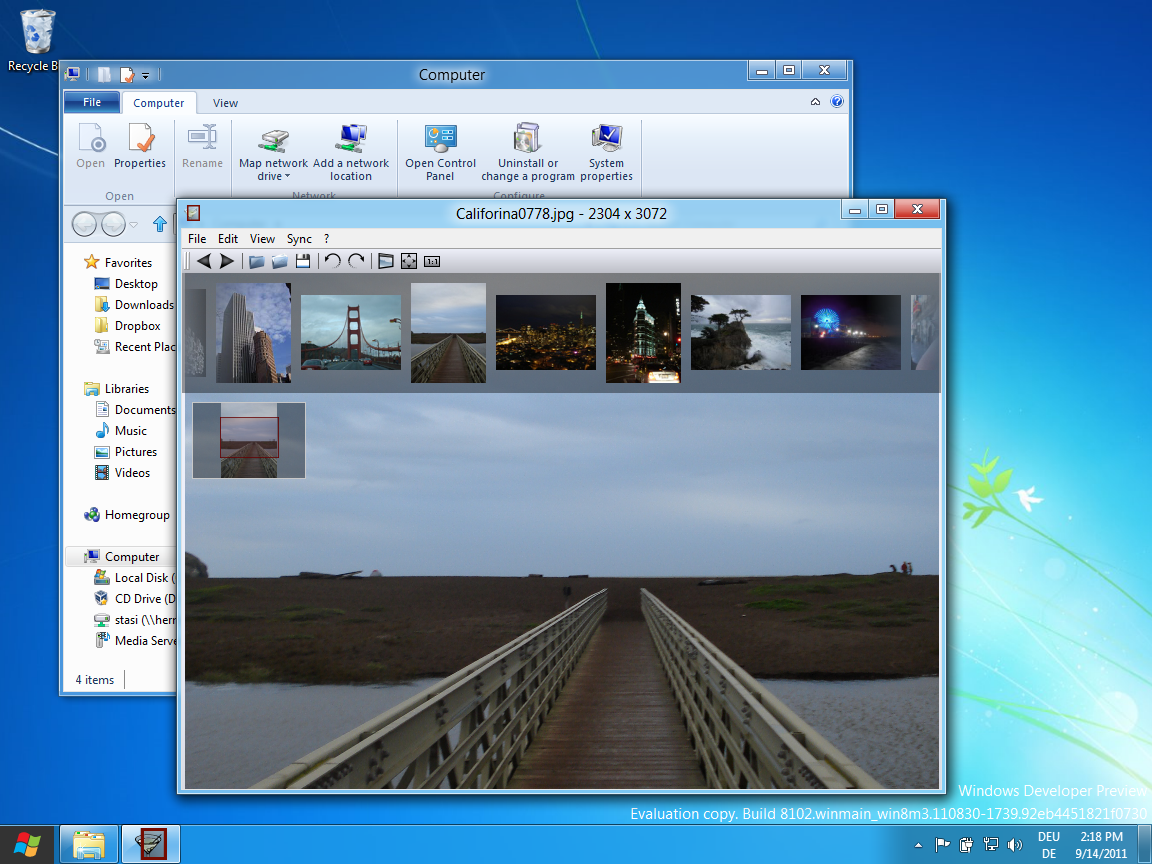Advance to next image with right arrow
The width and height of the screenshot is (1152, 864).
coord(227,261)
